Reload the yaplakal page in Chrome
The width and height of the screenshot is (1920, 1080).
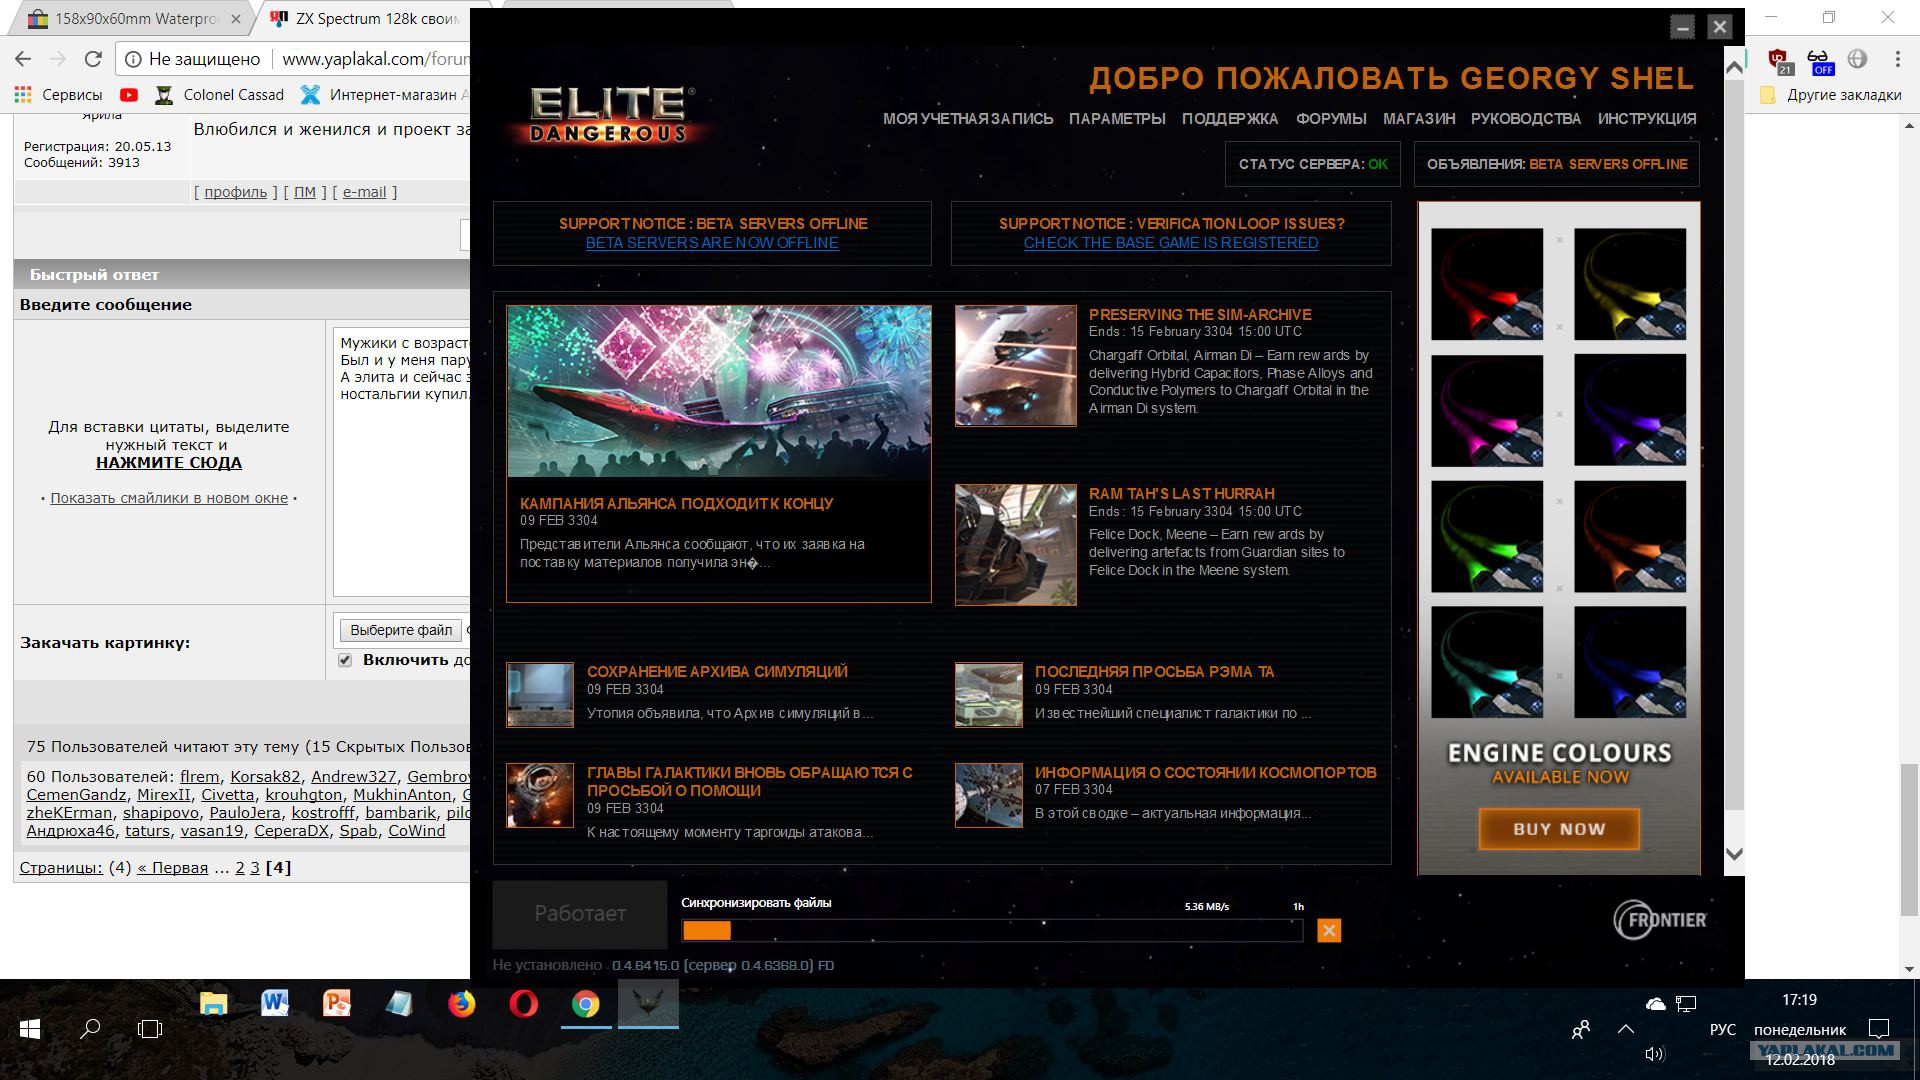coord(93,59)
